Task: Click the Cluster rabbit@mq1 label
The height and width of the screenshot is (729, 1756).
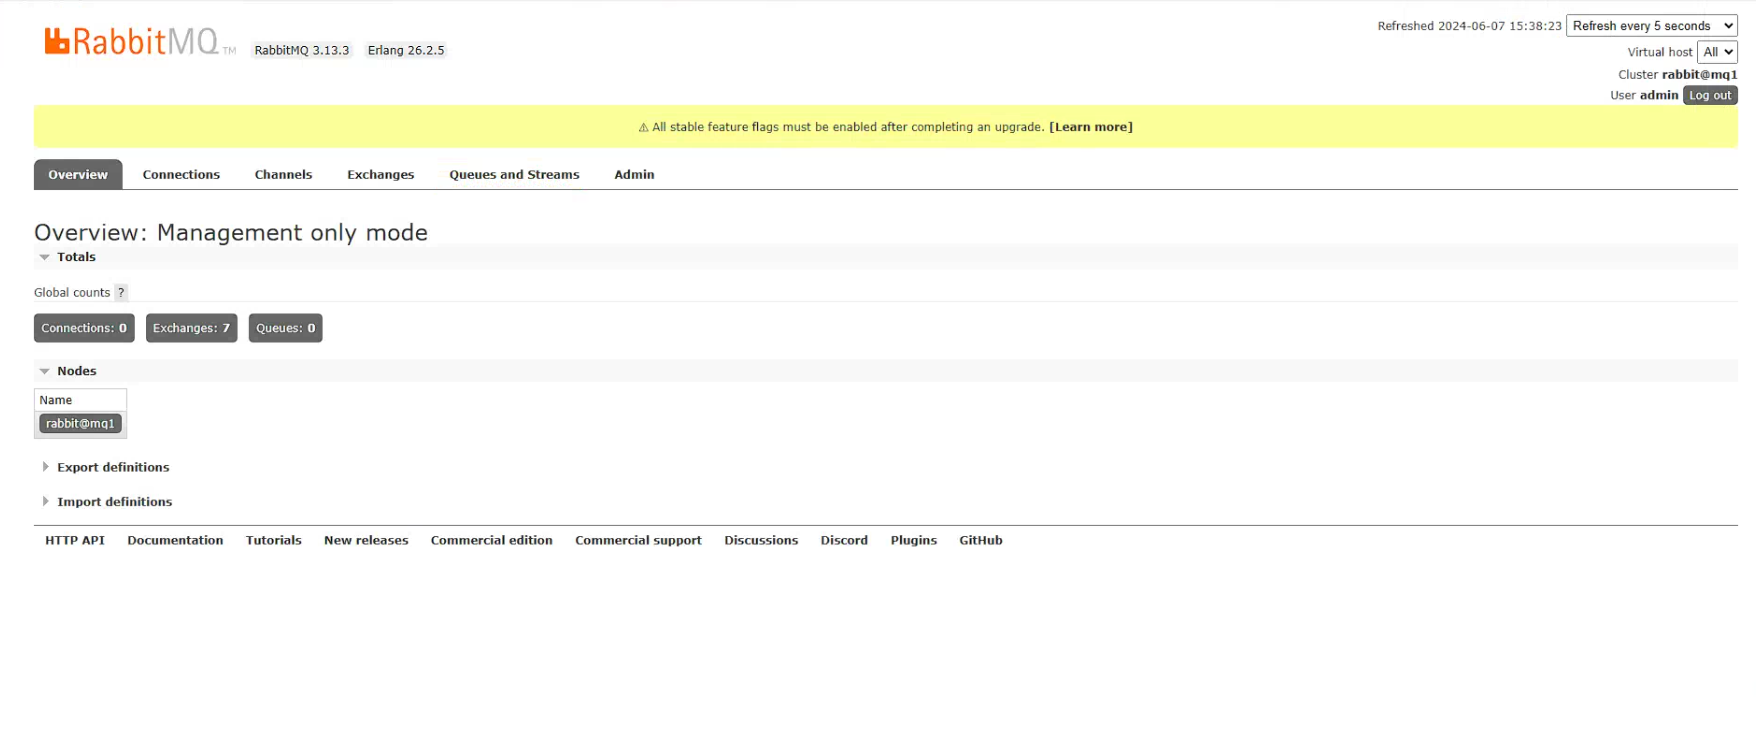Action: 1677,75
